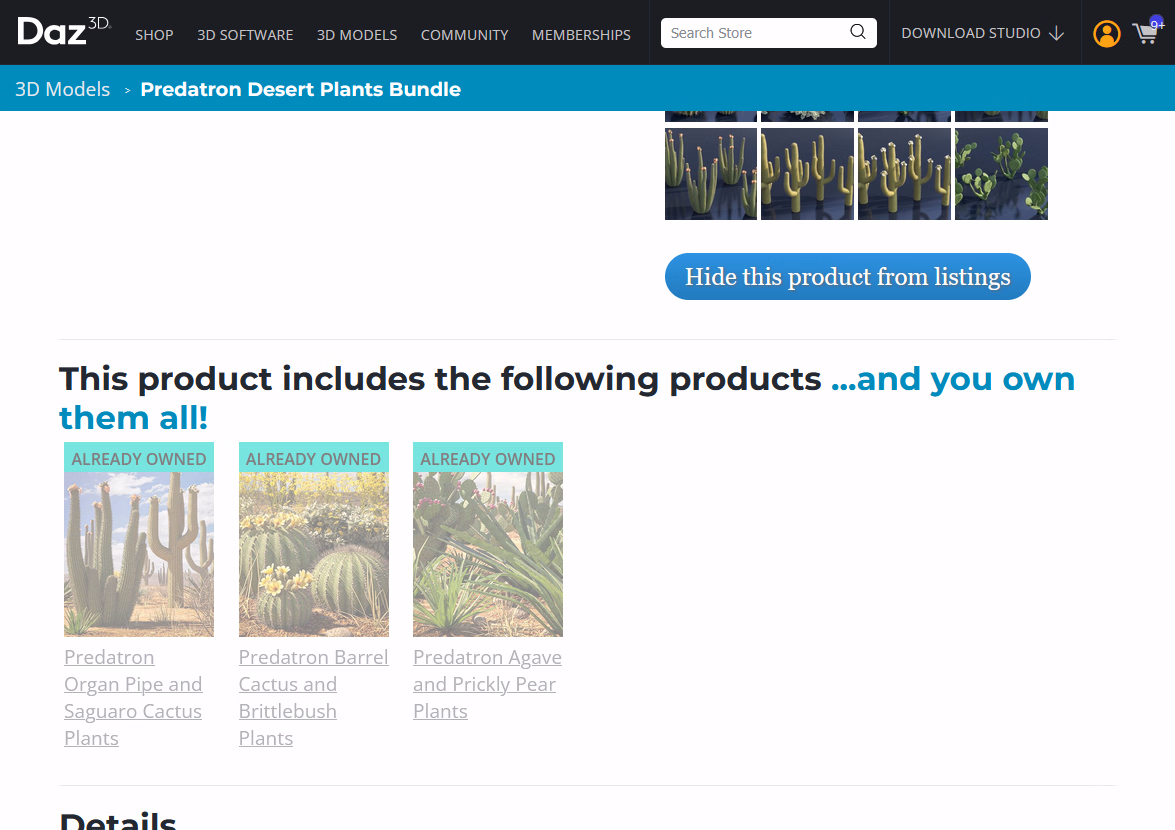Screen dimensions: 1175x830
Task: Click the 3D Models breadcrumb link
Action: tap(62, 89)
